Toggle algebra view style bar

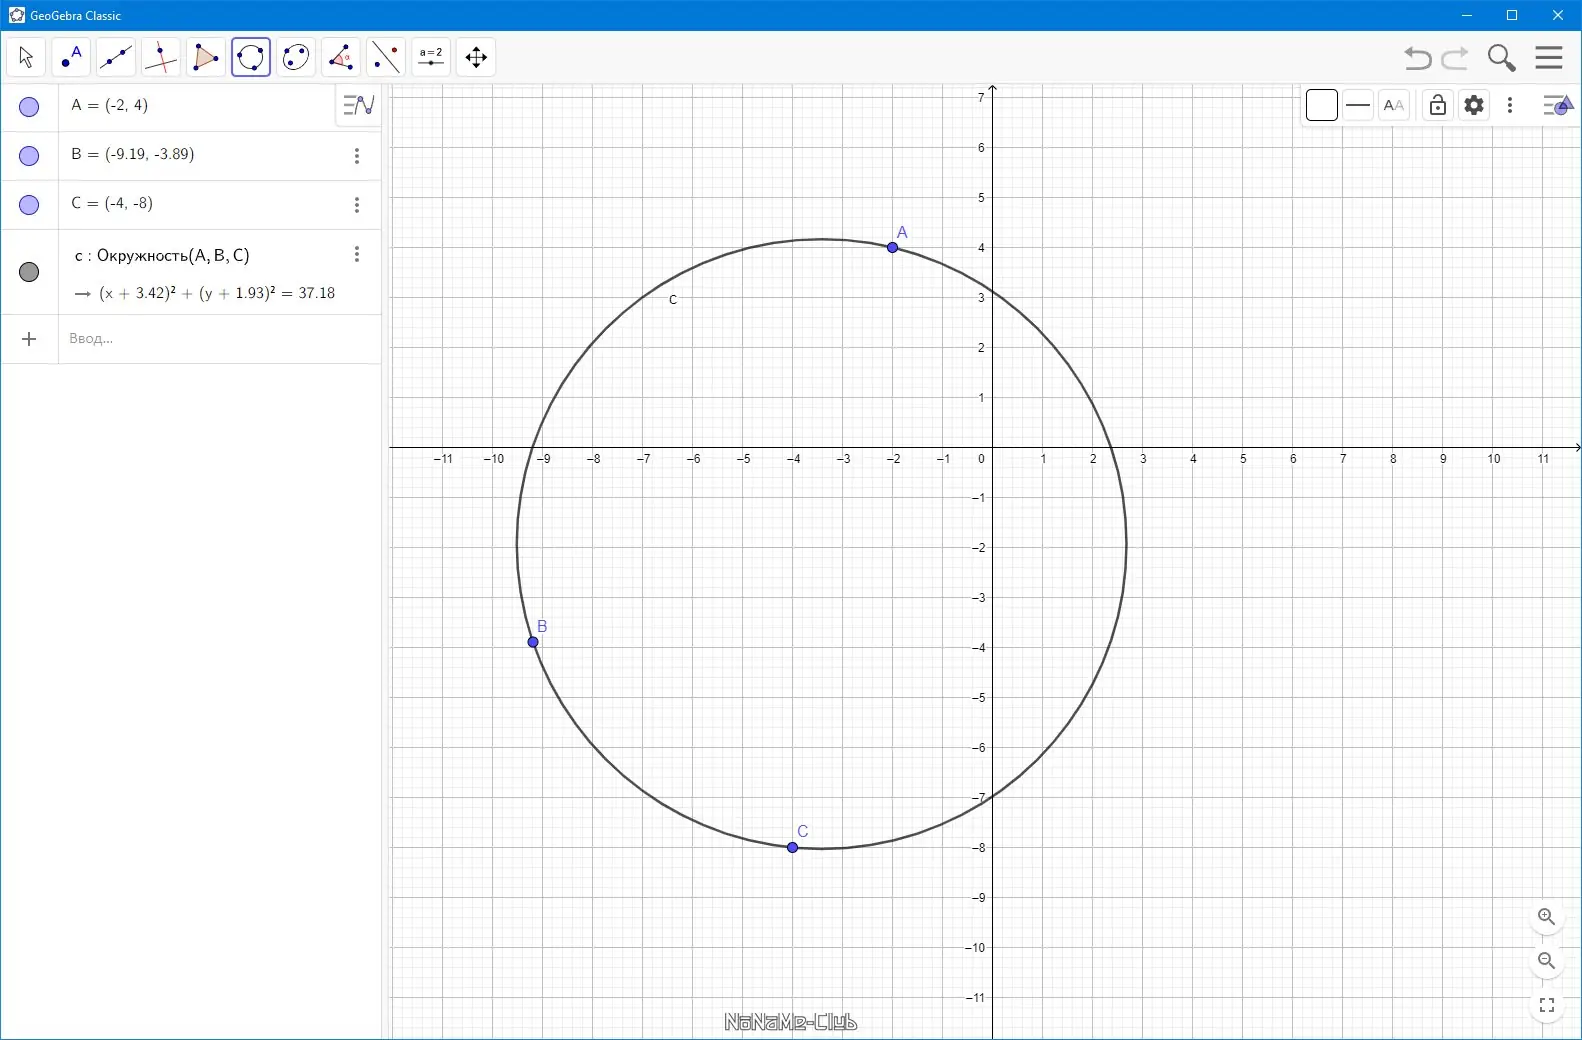[358, 105]
